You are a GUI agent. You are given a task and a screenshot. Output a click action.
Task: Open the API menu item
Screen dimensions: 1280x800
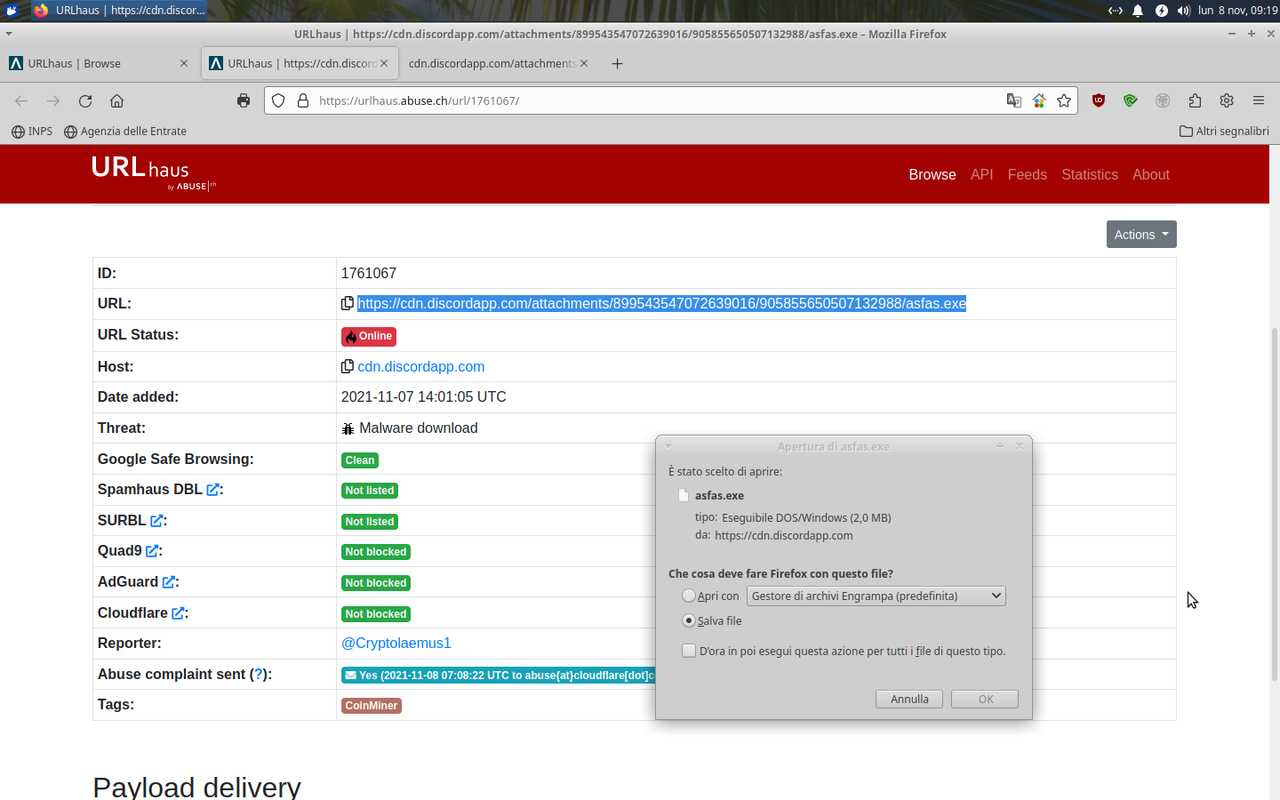click(x=982, y=174)
